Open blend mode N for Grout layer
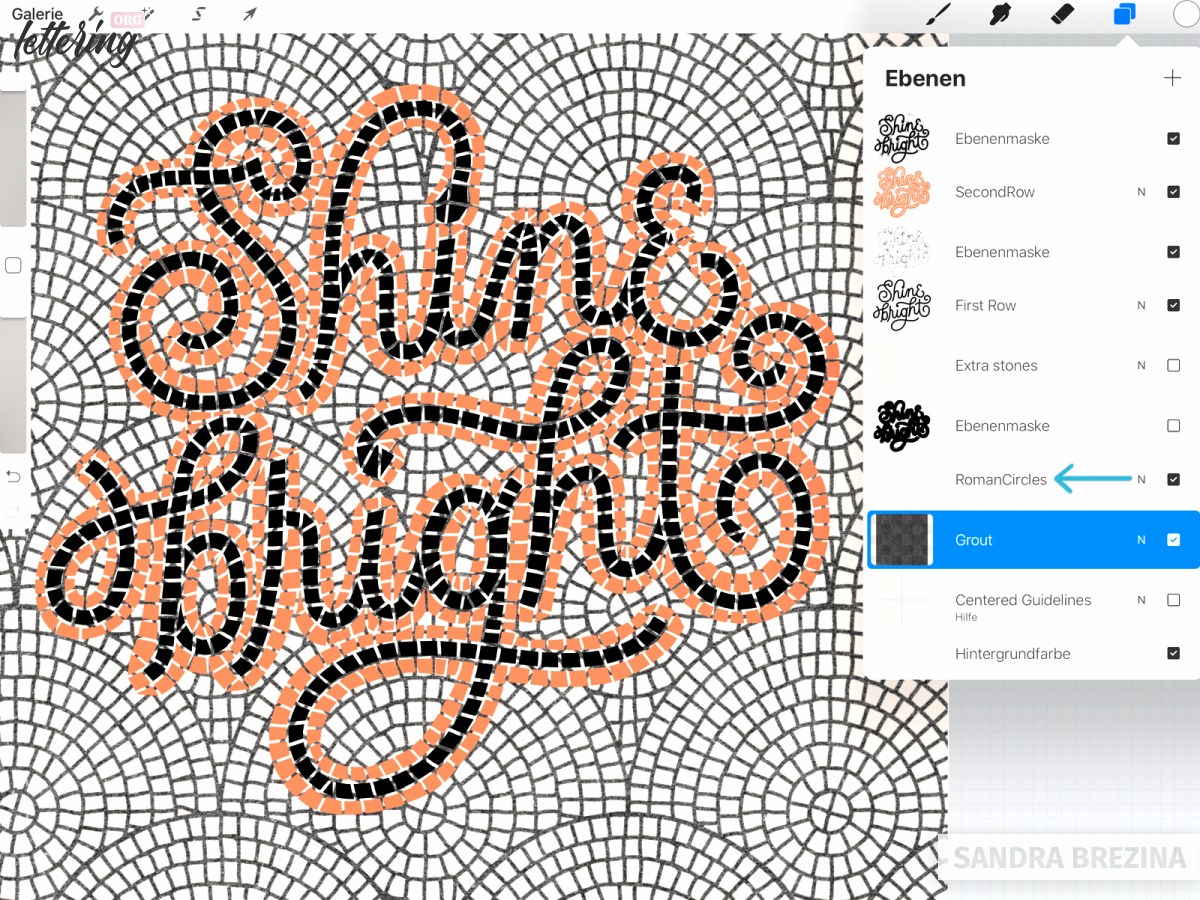The image size is (1200, 900). point(1141,540)
